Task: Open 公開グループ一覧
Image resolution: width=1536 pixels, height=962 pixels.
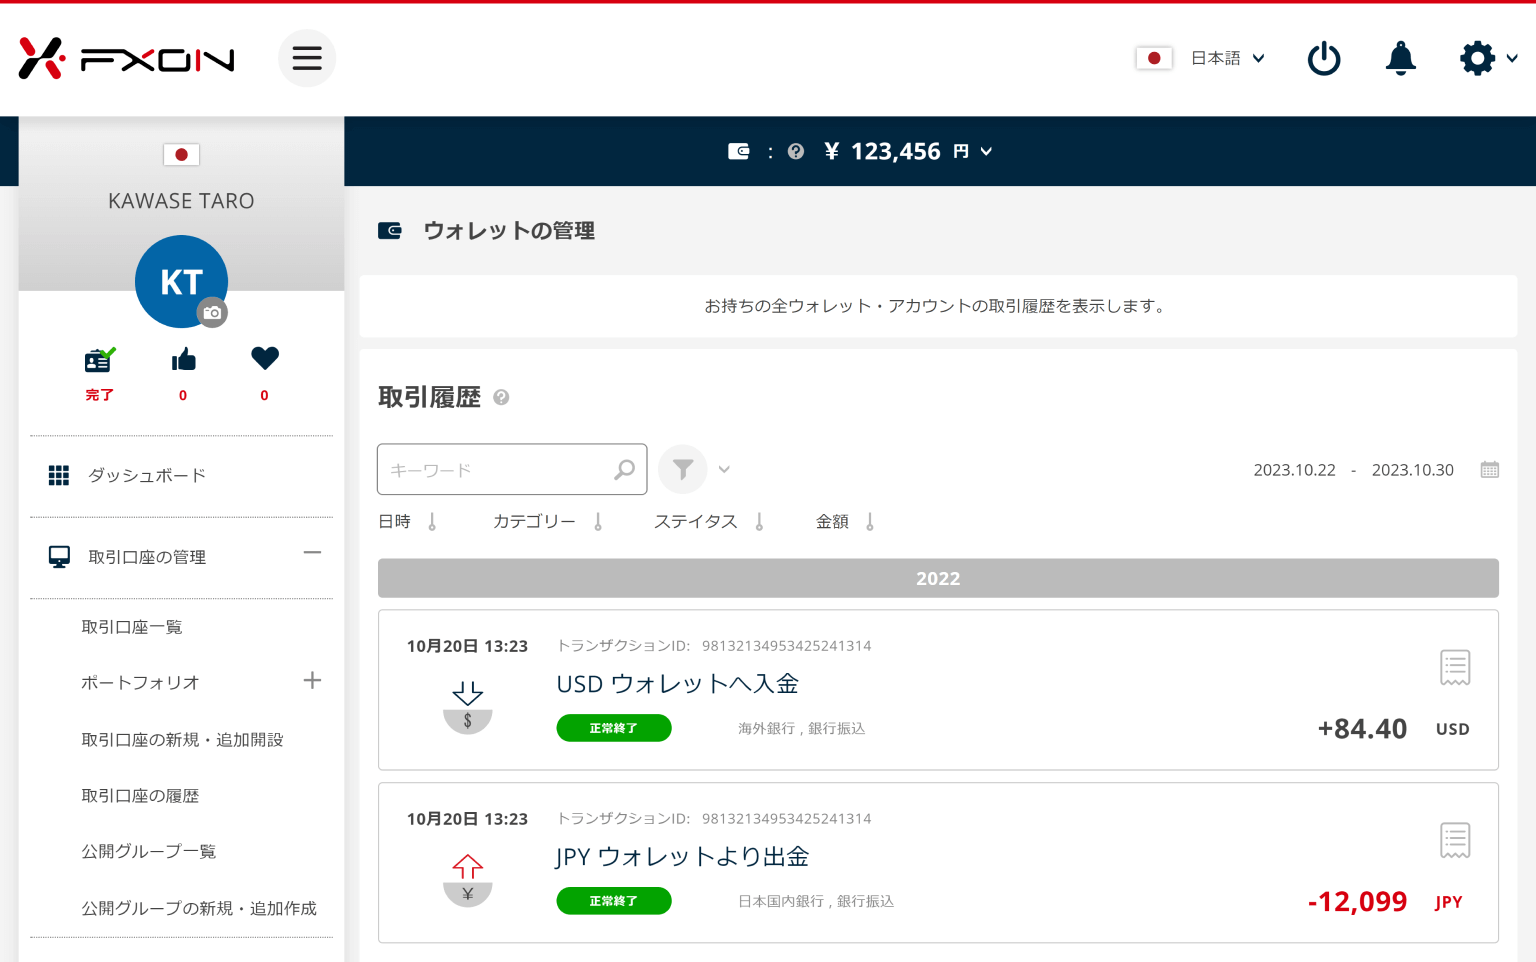Action: [149, 851]
